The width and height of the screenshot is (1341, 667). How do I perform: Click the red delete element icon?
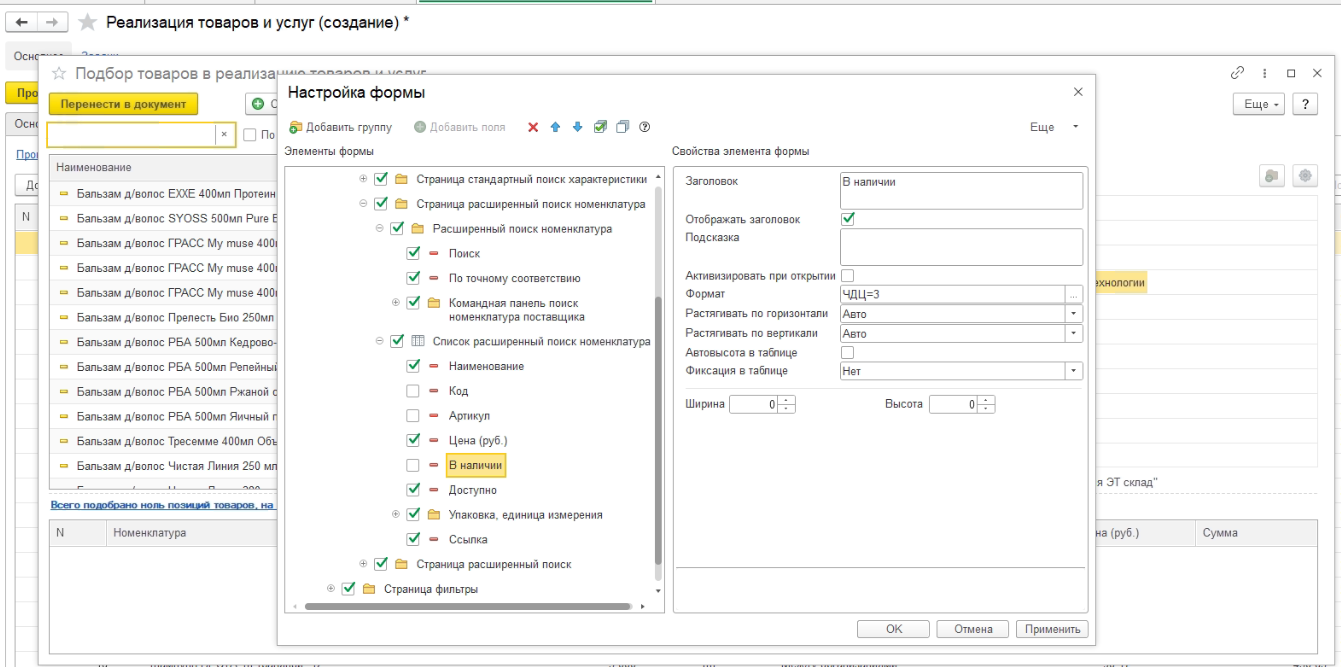(533, 127)
